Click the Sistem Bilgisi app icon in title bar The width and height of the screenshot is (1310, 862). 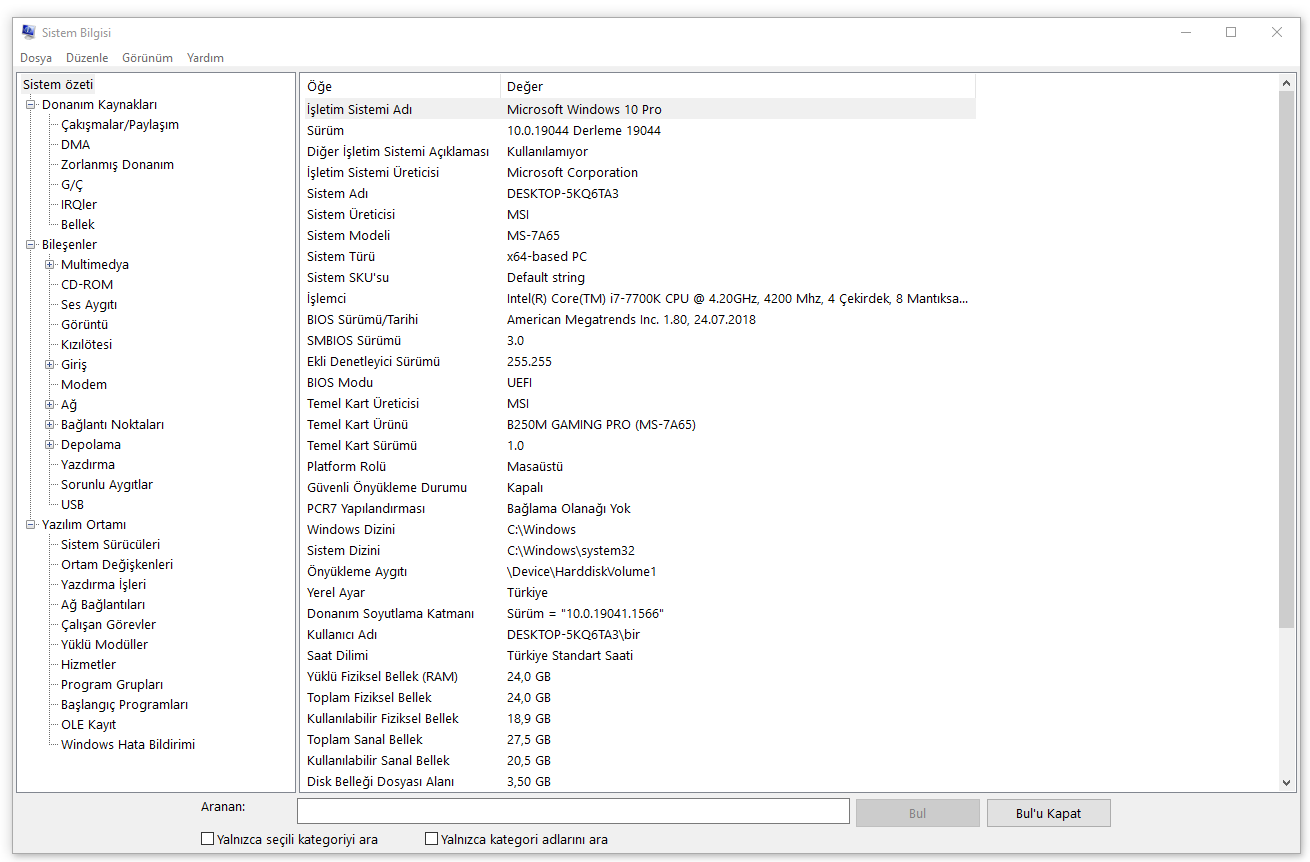click(x=28, y=32)
